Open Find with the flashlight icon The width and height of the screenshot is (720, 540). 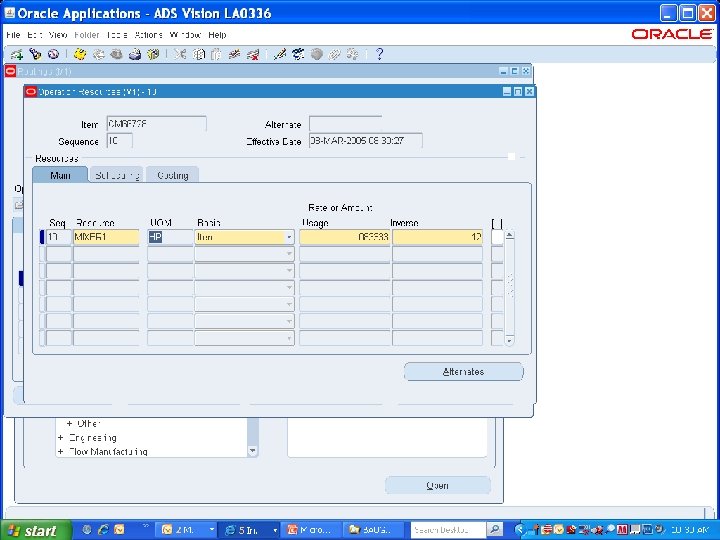point(35,55)
